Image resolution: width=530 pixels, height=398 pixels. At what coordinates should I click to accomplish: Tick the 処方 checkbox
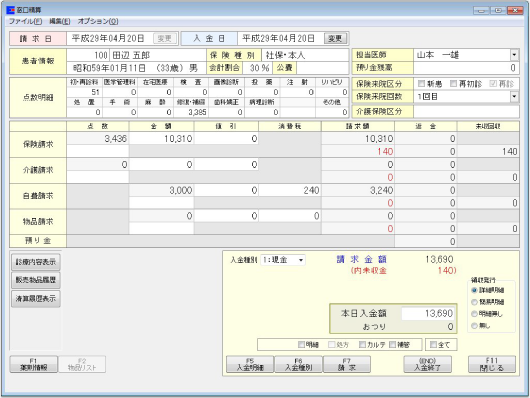pos(332,345)
